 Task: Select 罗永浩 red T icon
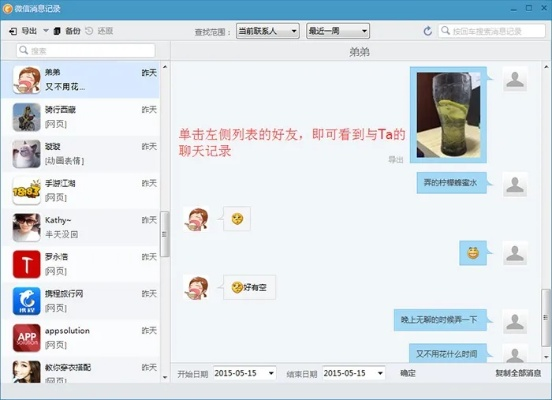(x=27, y=264)
